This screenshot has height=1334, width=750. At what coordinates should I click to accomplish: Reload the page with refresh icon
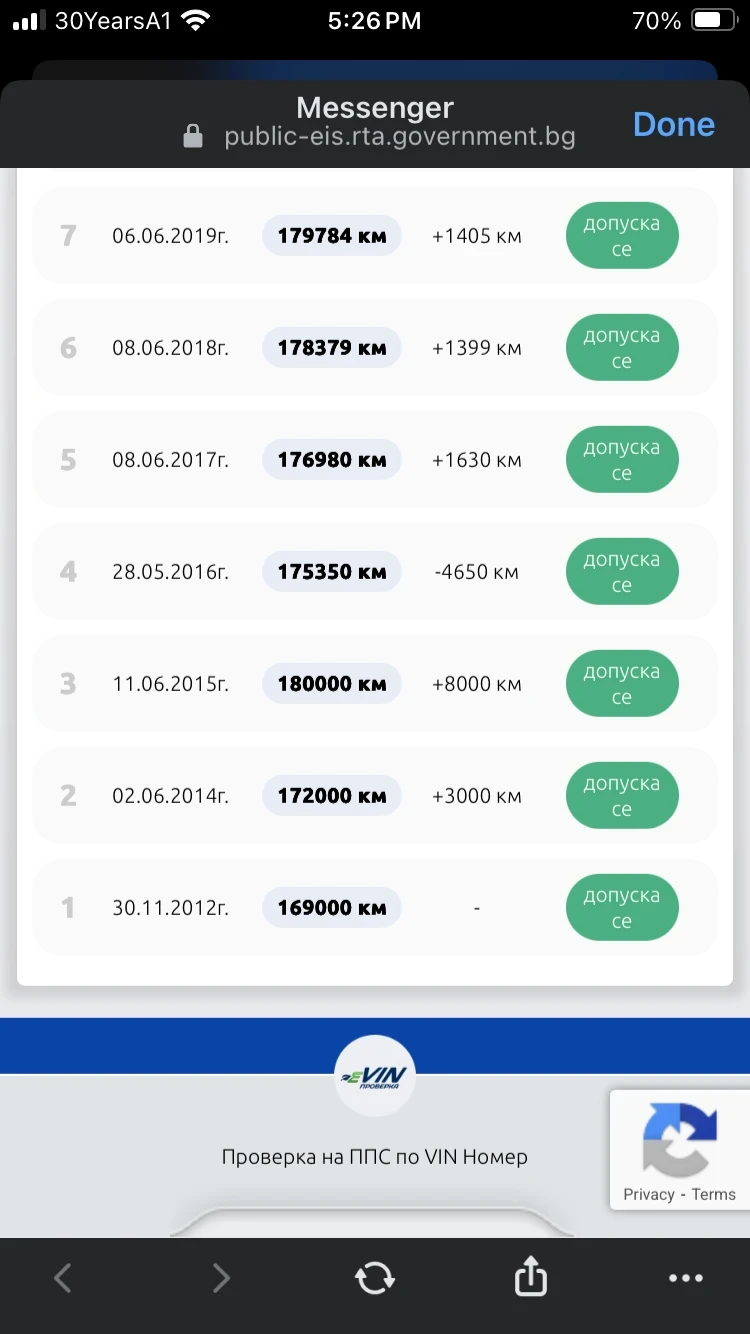point(375,1277)
